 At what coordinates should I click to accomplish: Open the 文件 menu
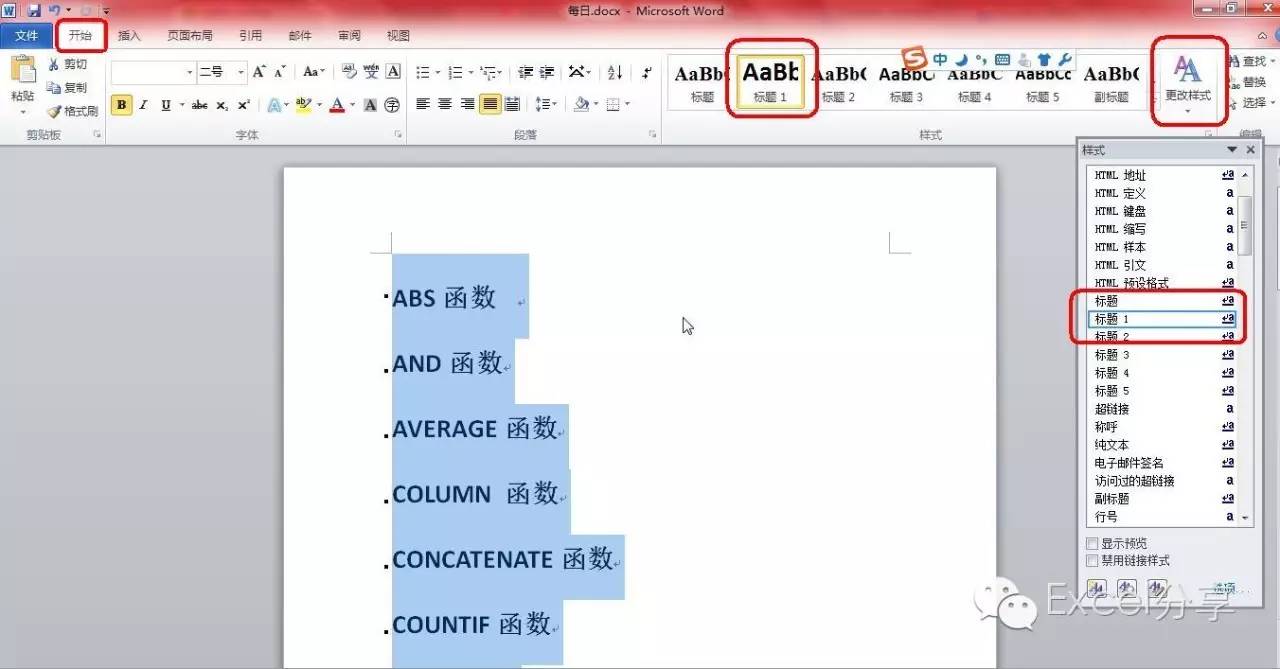click(x=26, y=35)
